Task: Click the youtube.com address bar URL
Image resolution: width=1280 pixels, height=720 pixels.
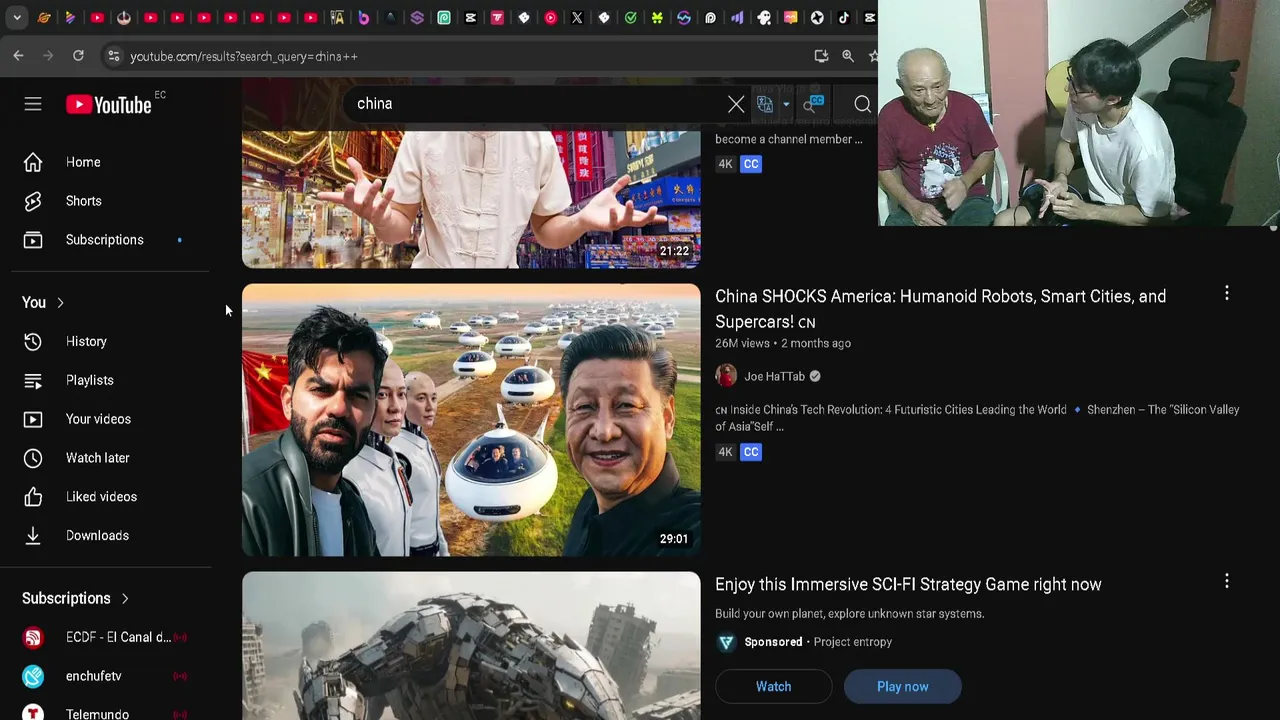Action: tap(244, 56)
